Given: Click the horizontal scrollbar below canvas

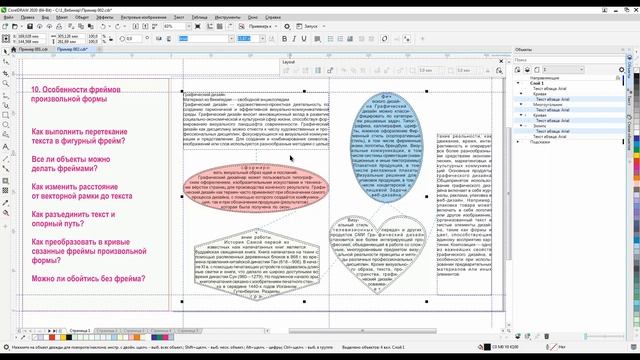Looking at the screenshot, I should click(362, 331).
